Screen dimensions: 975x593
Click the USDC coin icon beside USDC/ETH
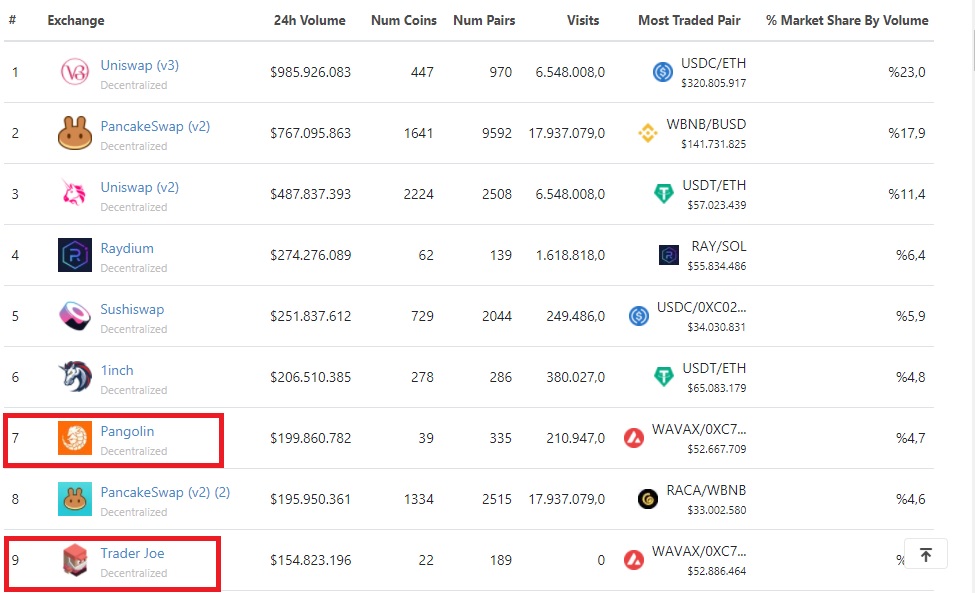[663, 72]
